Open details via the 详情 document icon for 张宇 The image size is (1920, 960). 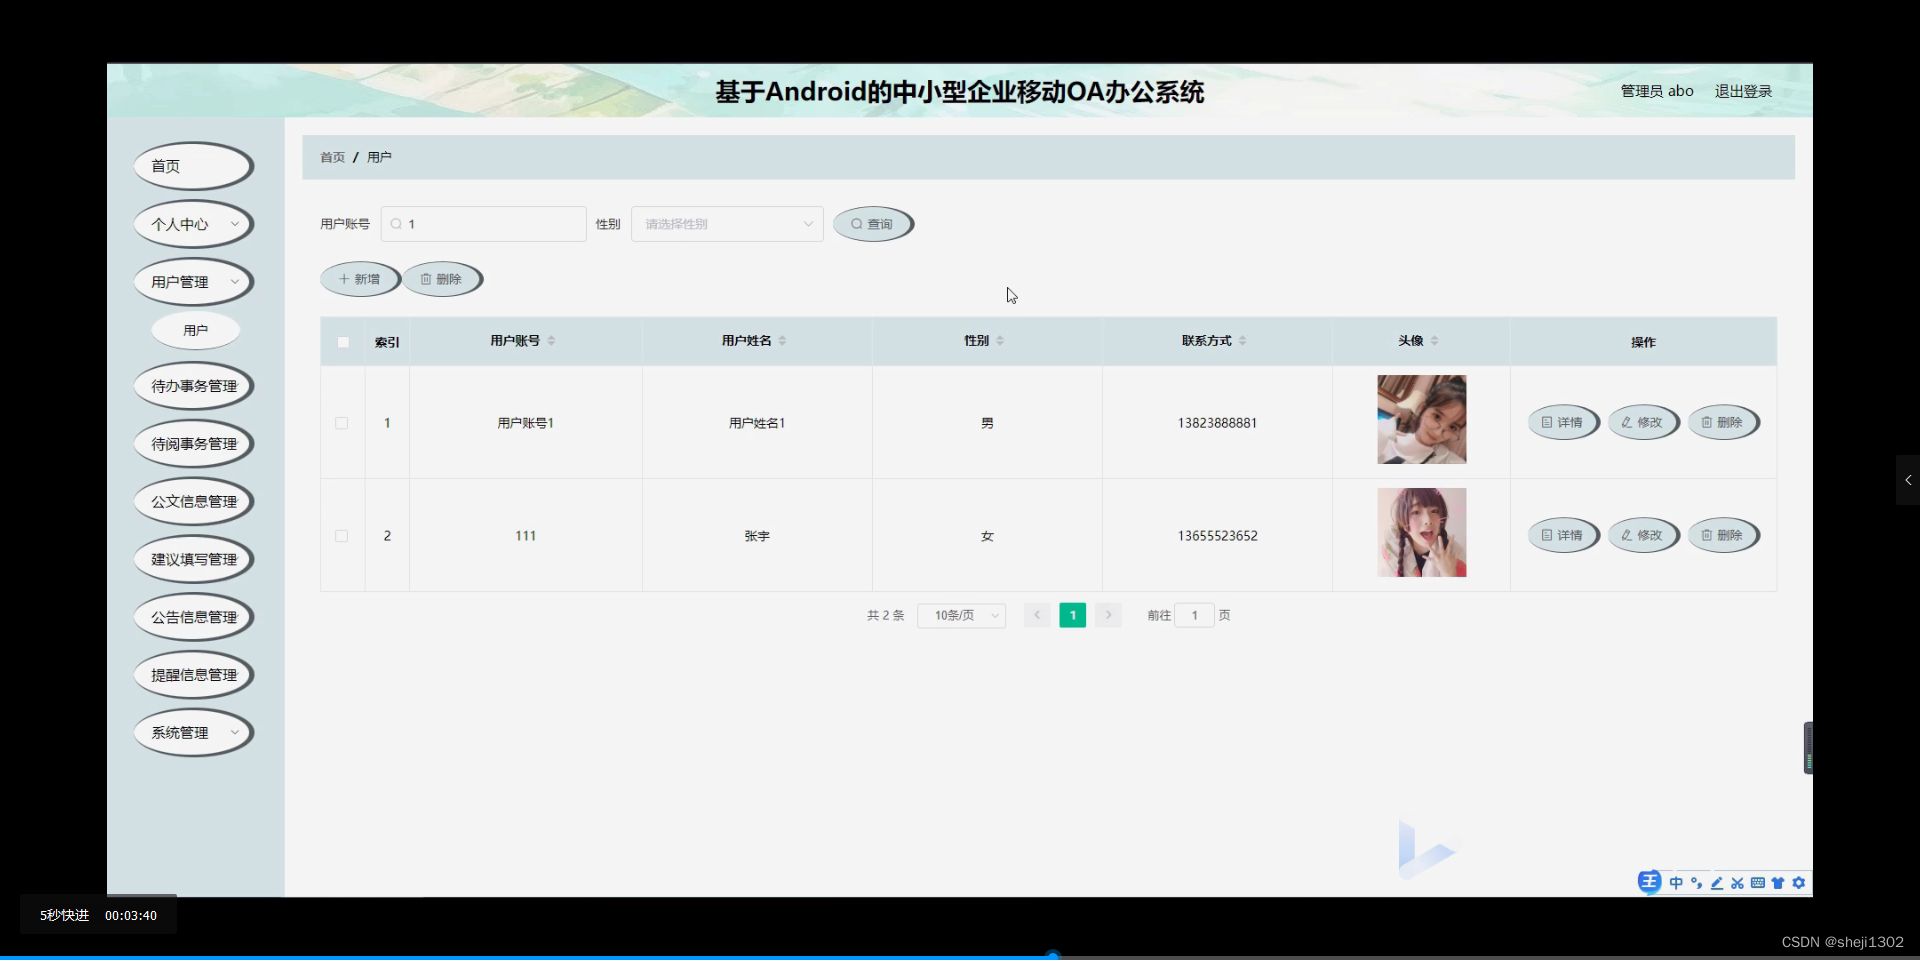click(x=1548, y=535)
